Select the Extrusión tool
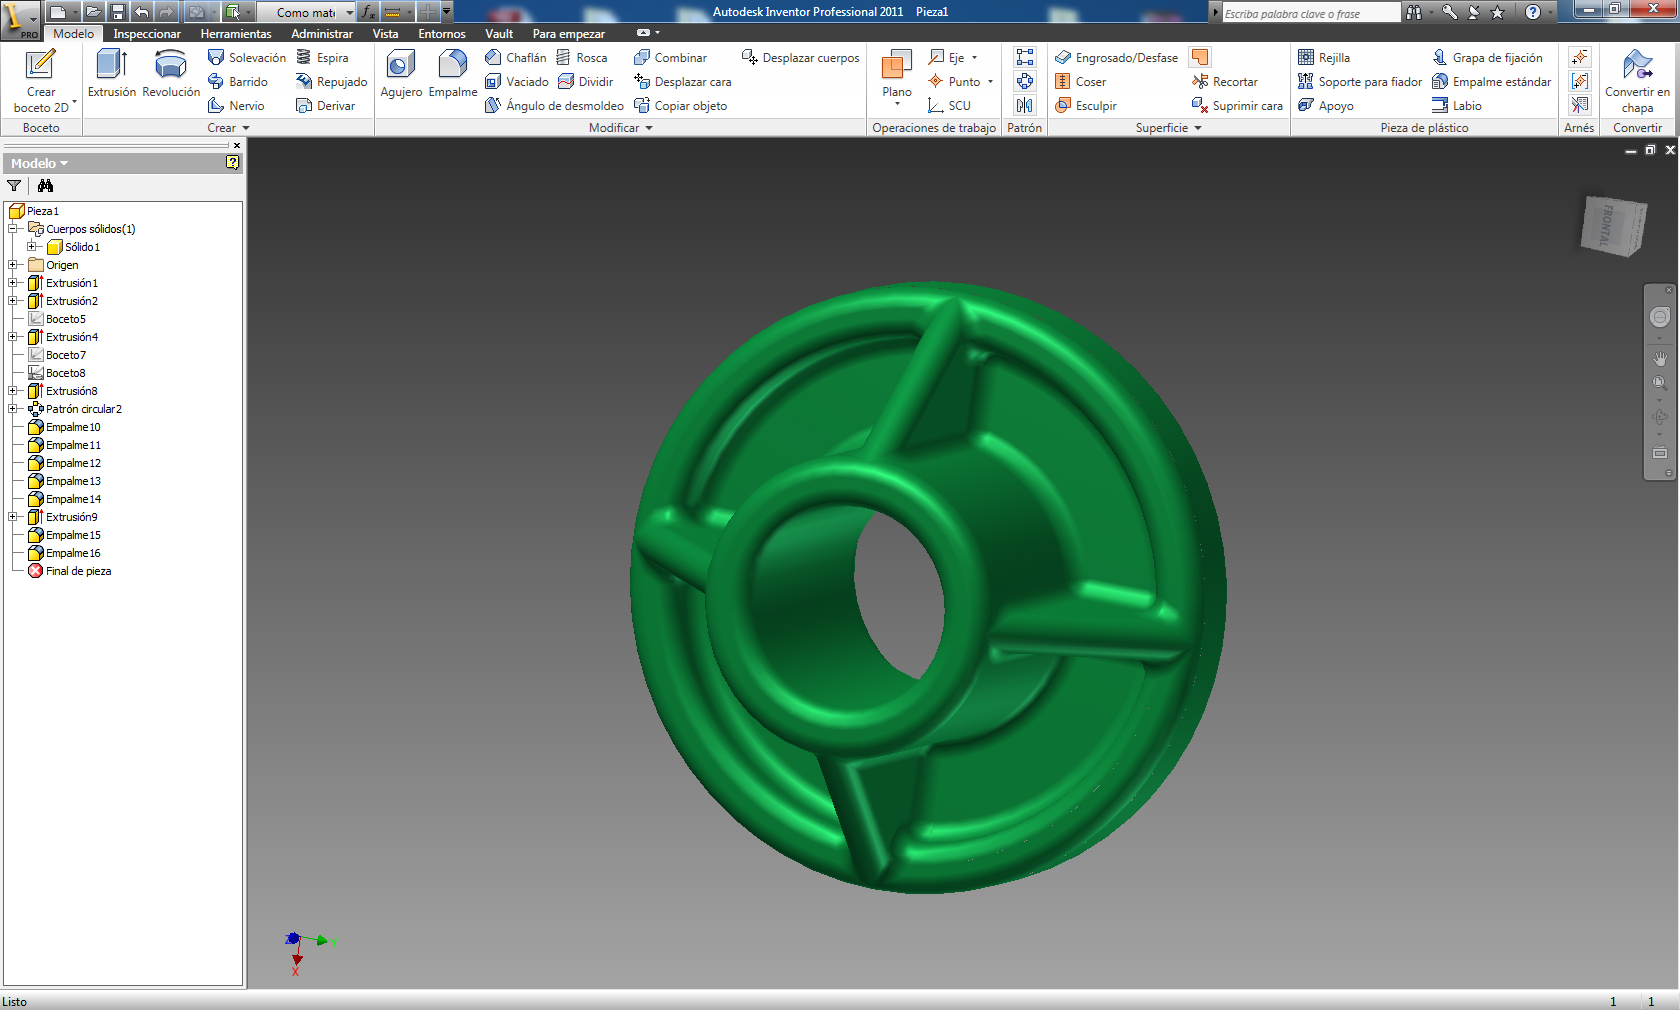This screenshot has height=1010, width=1680. pyautogui.click(x=111, y=73)
